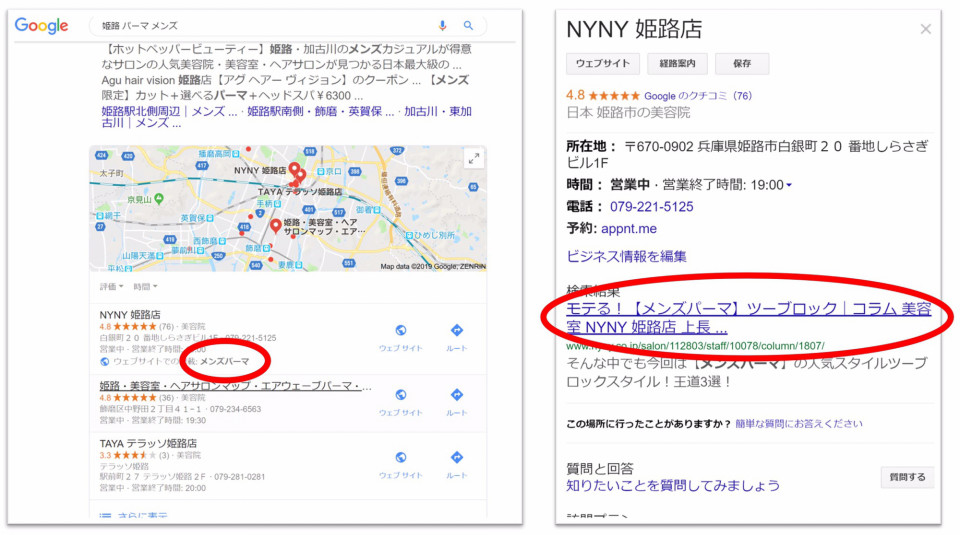The width and height of the screenshot is (960, 535).
Task: Click the 質問する button
Action: click(907, 477)
